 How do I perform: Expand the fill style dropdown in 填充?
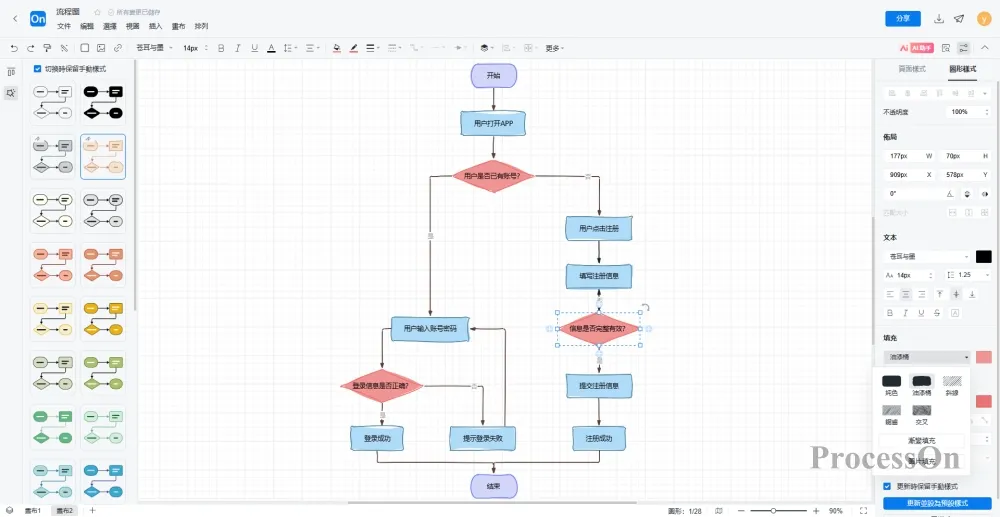click(927, 357)
